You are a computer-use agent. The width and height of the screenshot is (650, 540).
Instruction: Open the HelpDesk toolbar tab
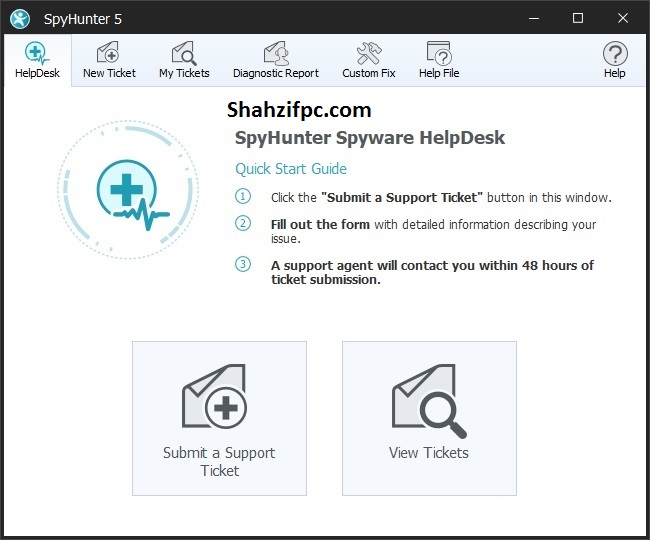[36, 59]
